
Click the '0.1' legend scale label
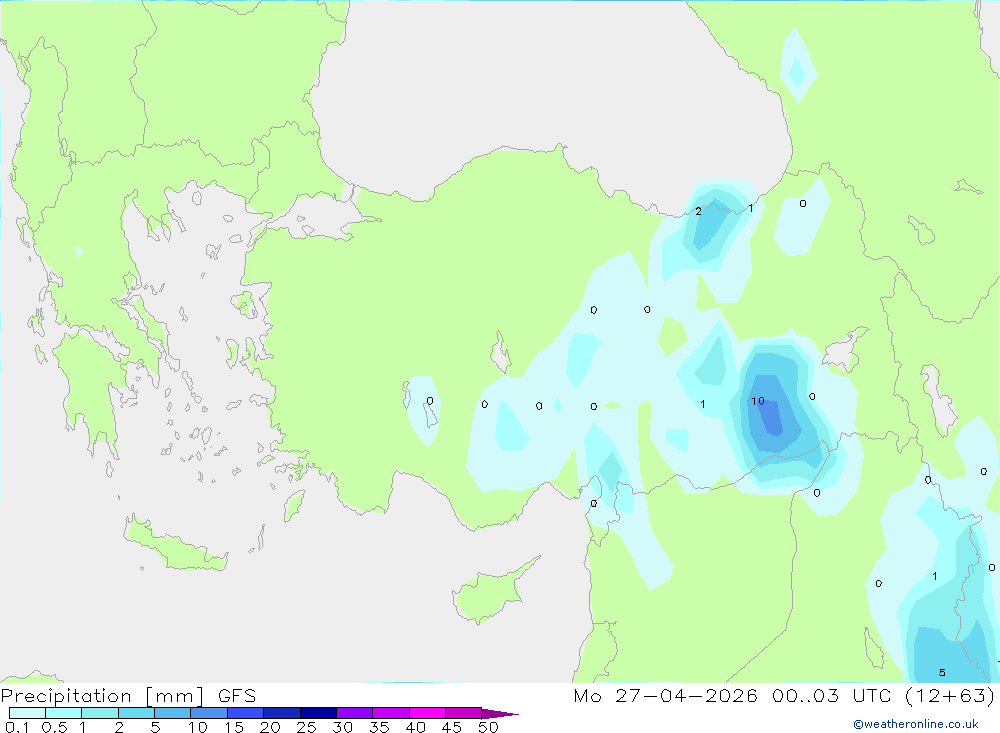click(17, 727)
